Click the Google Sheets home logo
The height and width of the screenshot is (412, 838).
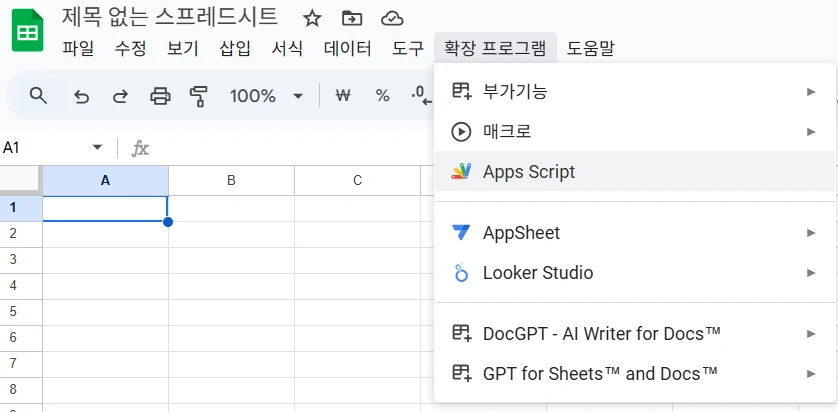click(x=27, y=30)
